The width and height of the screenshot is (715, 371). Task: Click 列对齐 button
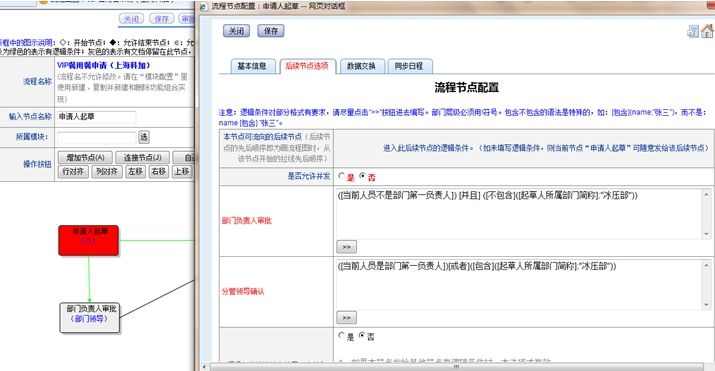point(107,171)
